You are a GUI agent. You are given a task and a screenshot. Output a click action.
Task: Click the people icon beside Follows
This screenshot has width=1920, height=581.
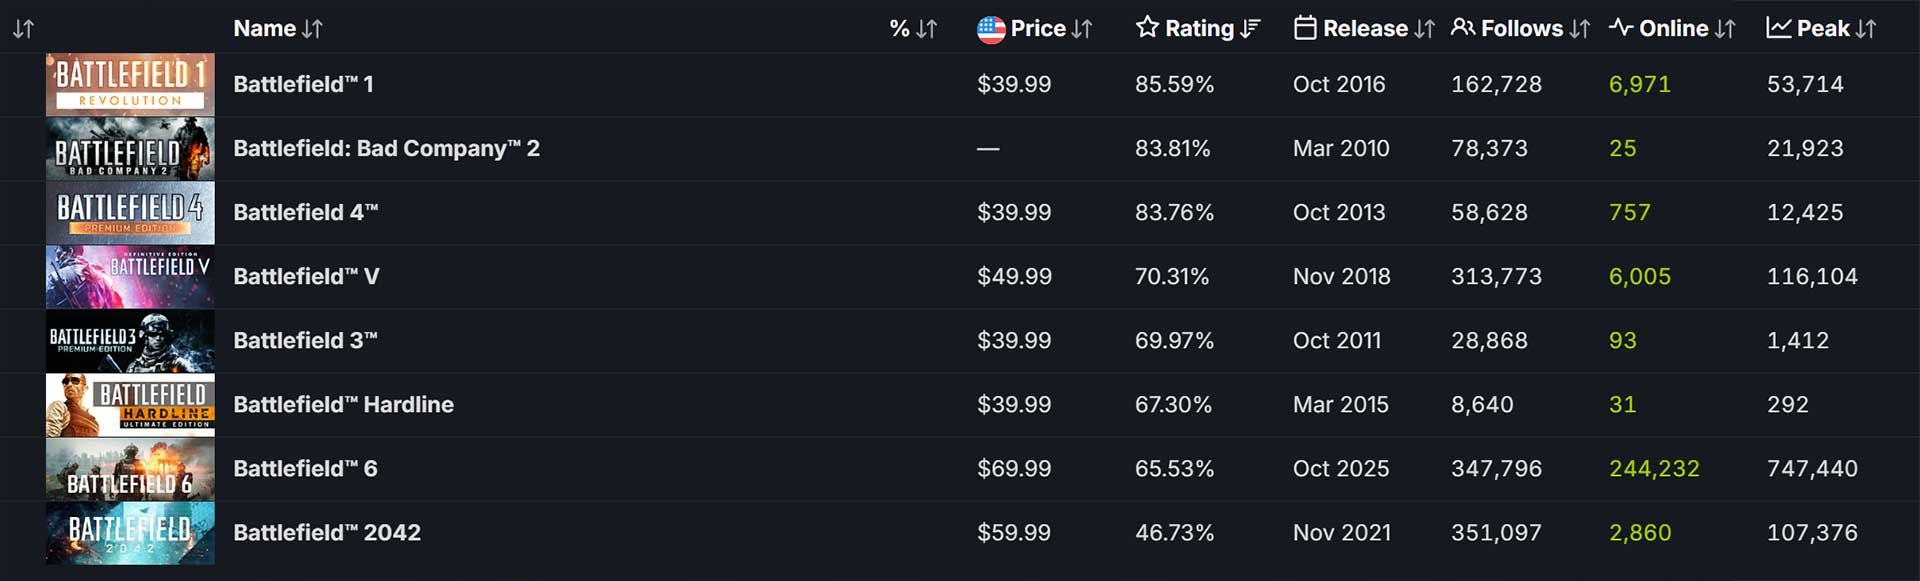(1463, 28)
